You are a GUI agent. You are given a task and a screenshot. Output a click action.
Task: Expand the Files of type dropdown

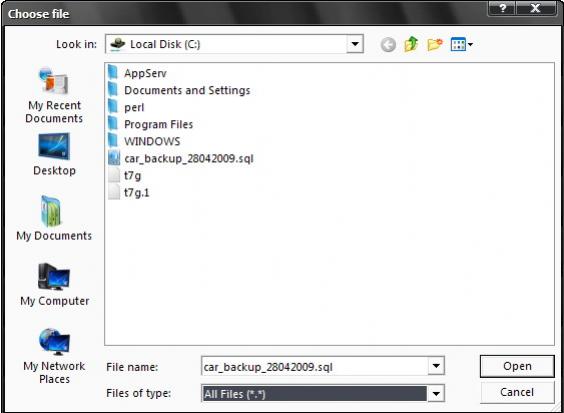436,393
